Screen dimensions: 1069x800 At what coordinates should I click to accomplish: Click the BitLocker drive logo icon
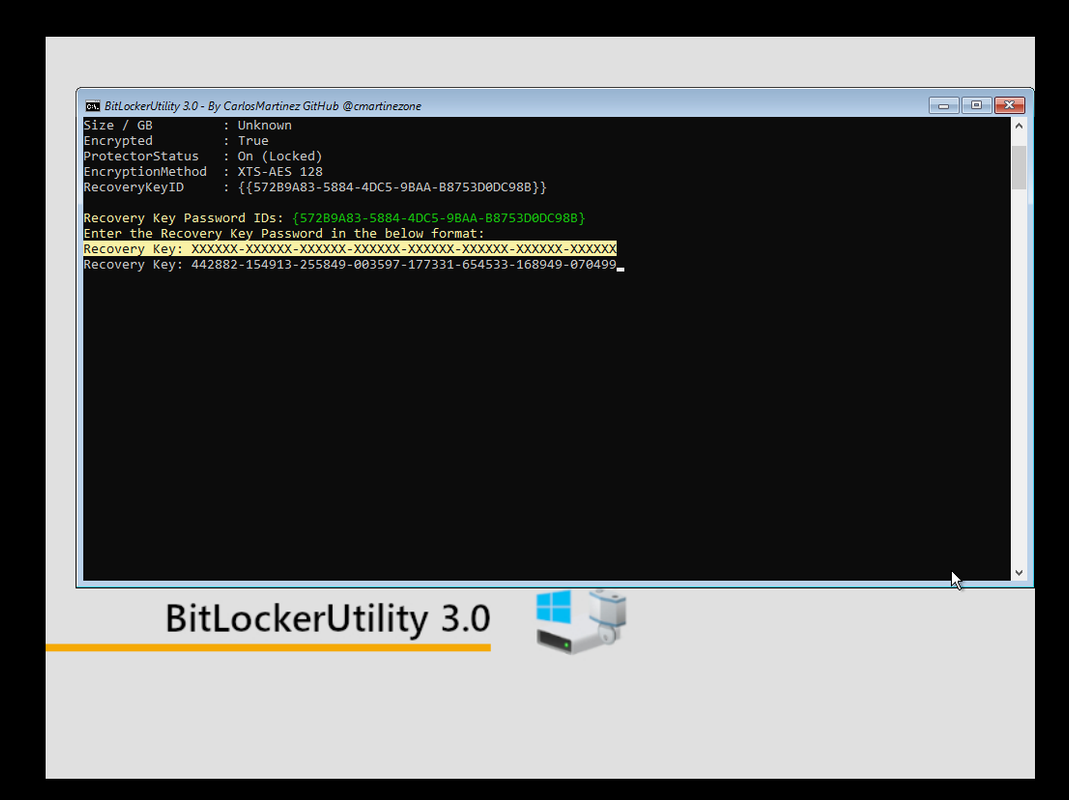tap(581, 621)
